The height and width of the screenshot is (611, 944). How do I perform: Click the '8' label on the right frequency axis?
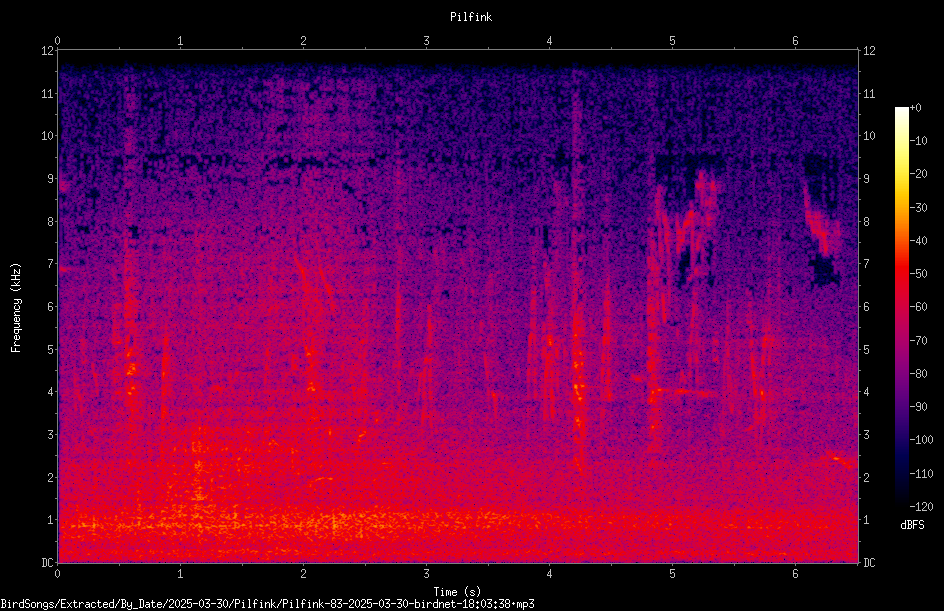(x=866, y=222)
